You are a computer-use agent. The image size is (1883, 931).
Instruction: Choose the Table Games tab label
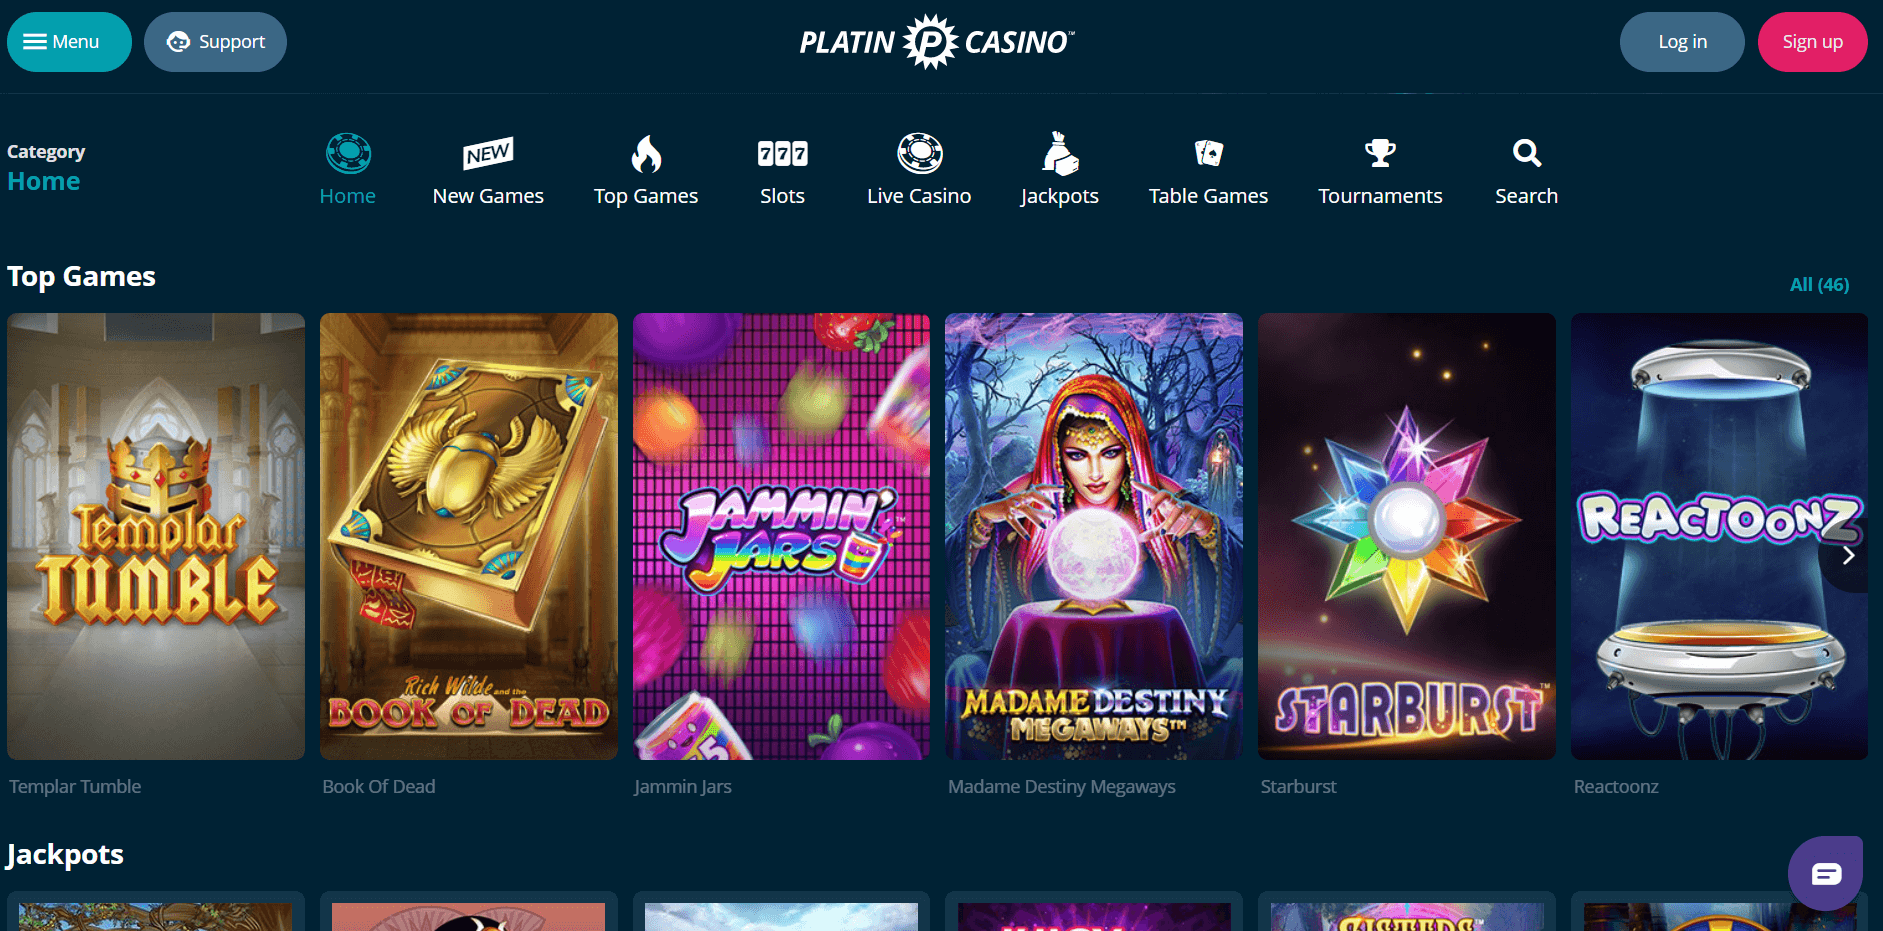(x=1208, y=196)
